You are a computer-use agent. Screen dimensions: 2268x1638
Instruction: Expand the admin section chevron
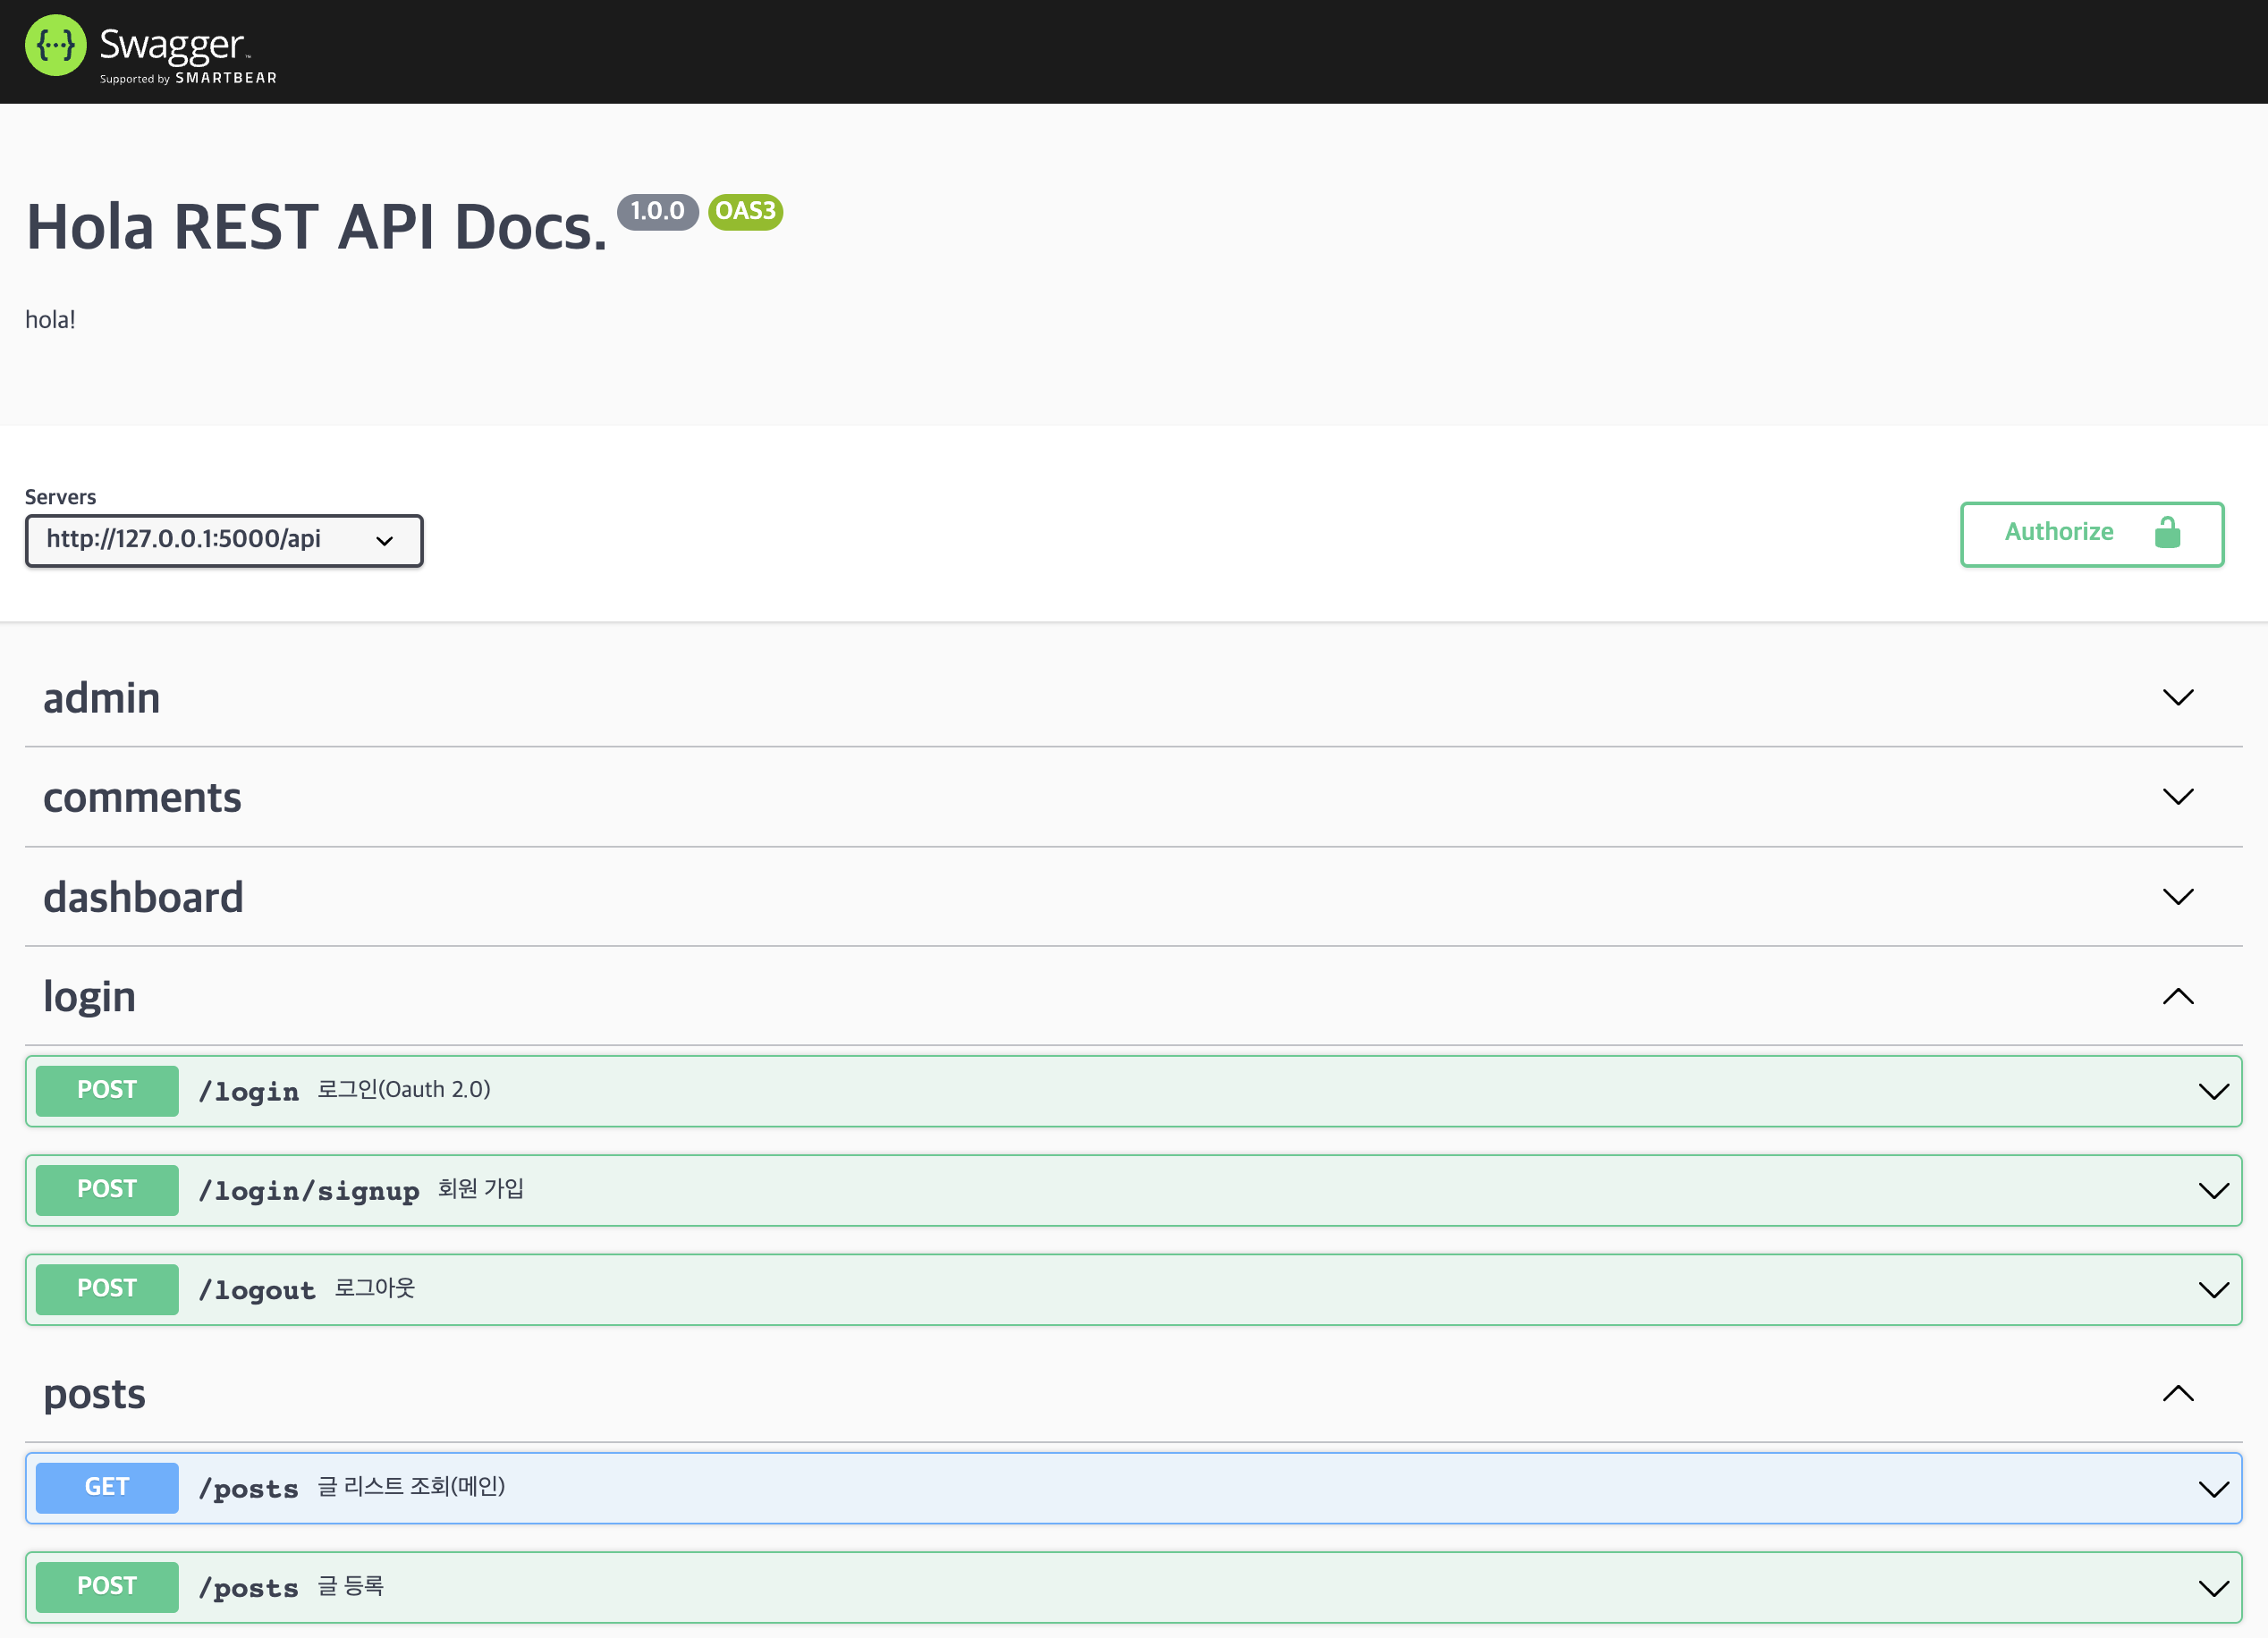tap(2177, 697)
